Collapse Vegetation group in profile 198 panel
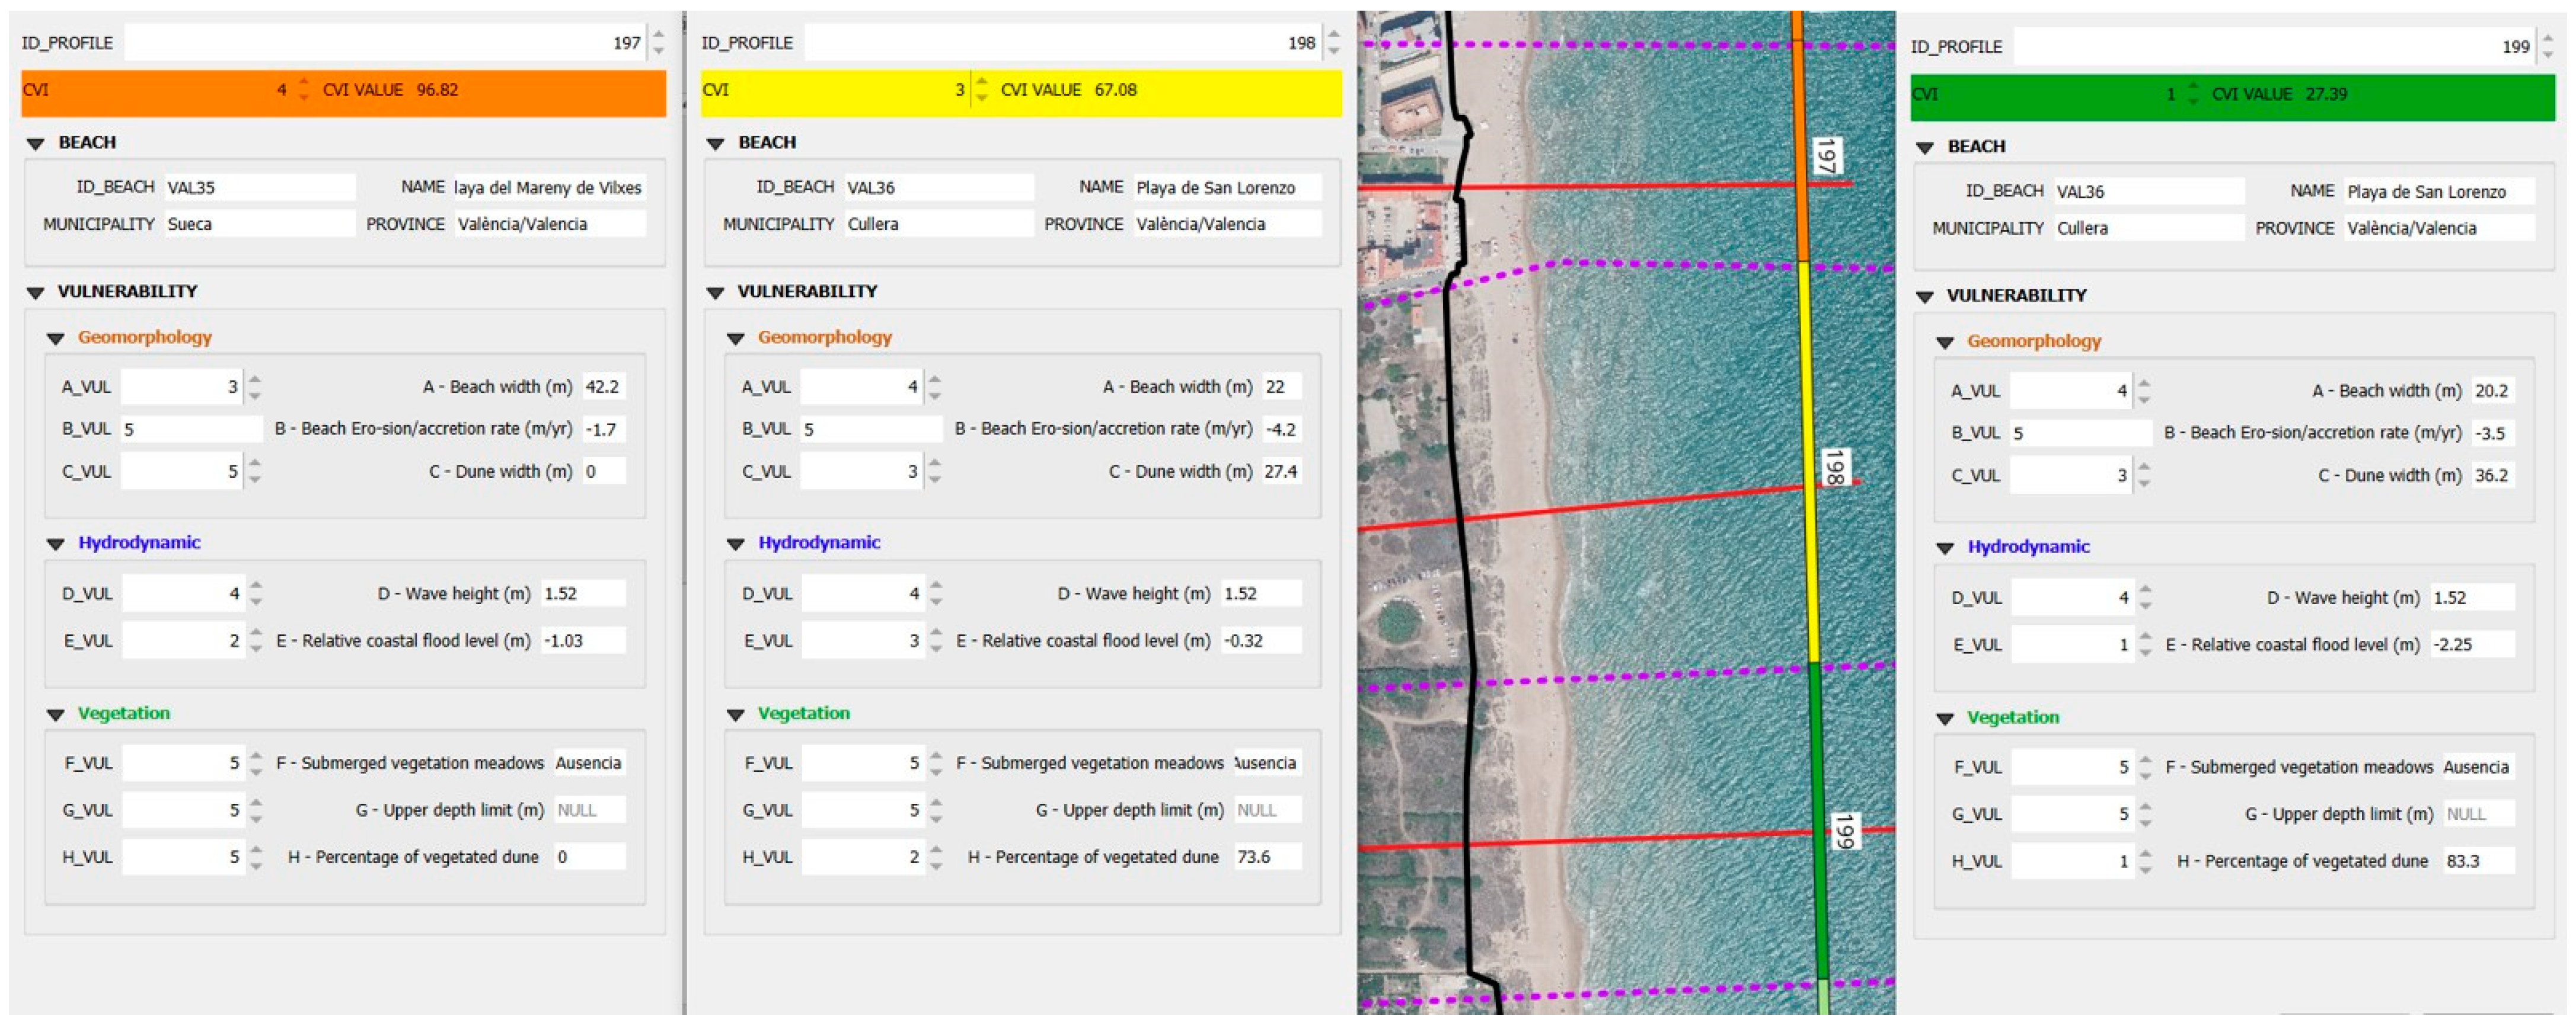This screenshot has height=1022, width=2576. tap(735, 715)
